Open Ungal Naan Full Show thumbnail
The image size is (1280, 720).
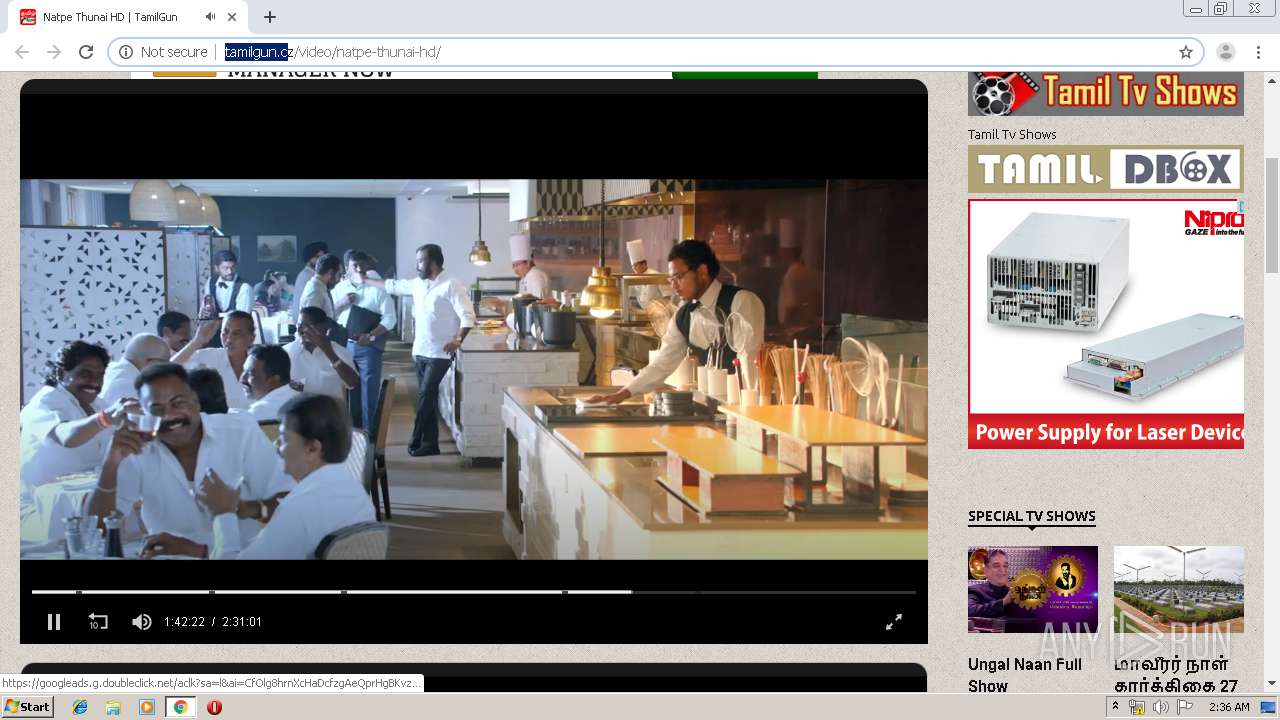click(1033, 589)
